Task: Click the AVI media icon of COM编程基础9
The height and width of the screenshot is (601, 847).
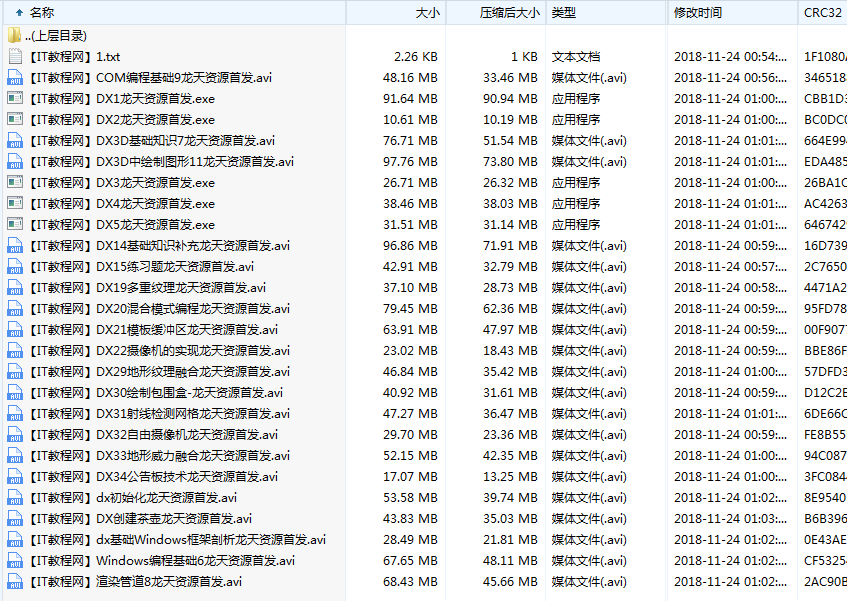Action: coord(13,77)
